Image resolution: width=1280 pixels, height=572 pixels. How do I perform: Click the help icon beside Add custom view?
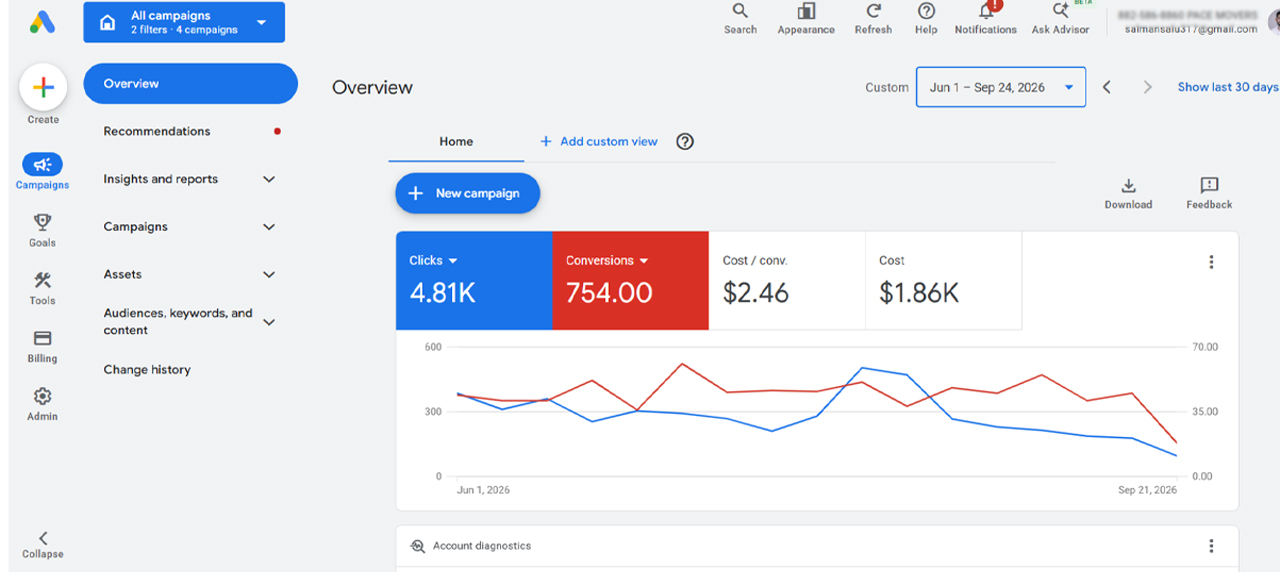(x=685, y=141)
